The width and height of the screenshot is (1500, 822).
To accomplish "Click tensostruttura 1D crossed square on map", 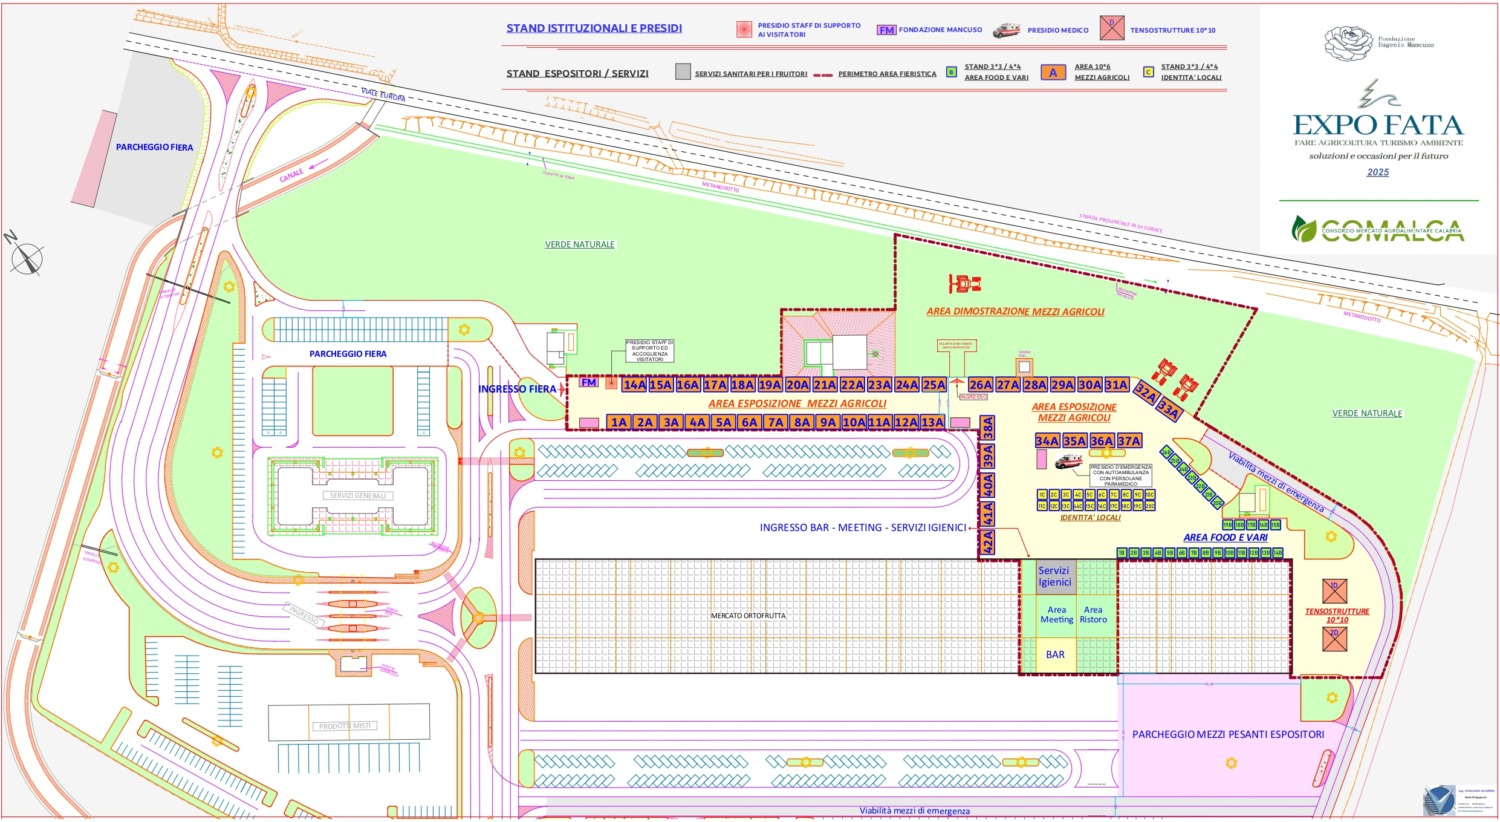I will click(x=1334, y=590).
